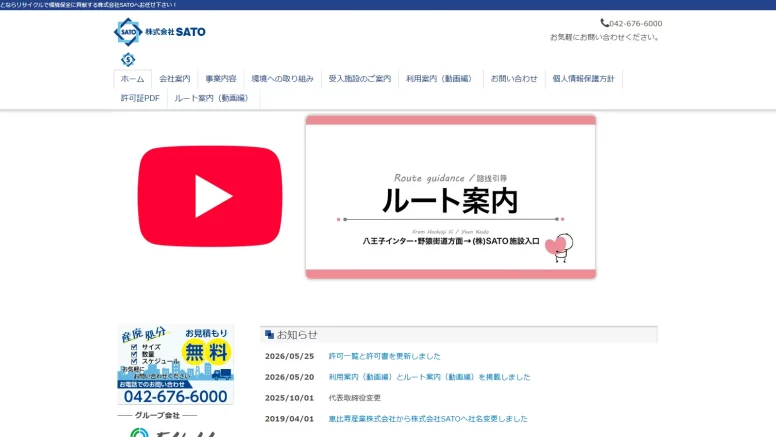This screenshot has width=776, height=437.
Task: Click the blue square icon beside お知らせ
Action: [269, 335]
